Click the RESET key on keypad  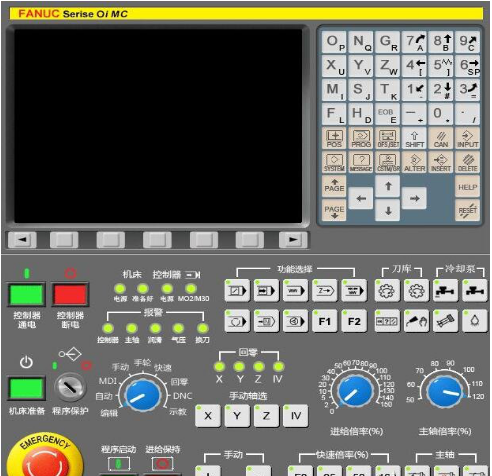(467, 210)
